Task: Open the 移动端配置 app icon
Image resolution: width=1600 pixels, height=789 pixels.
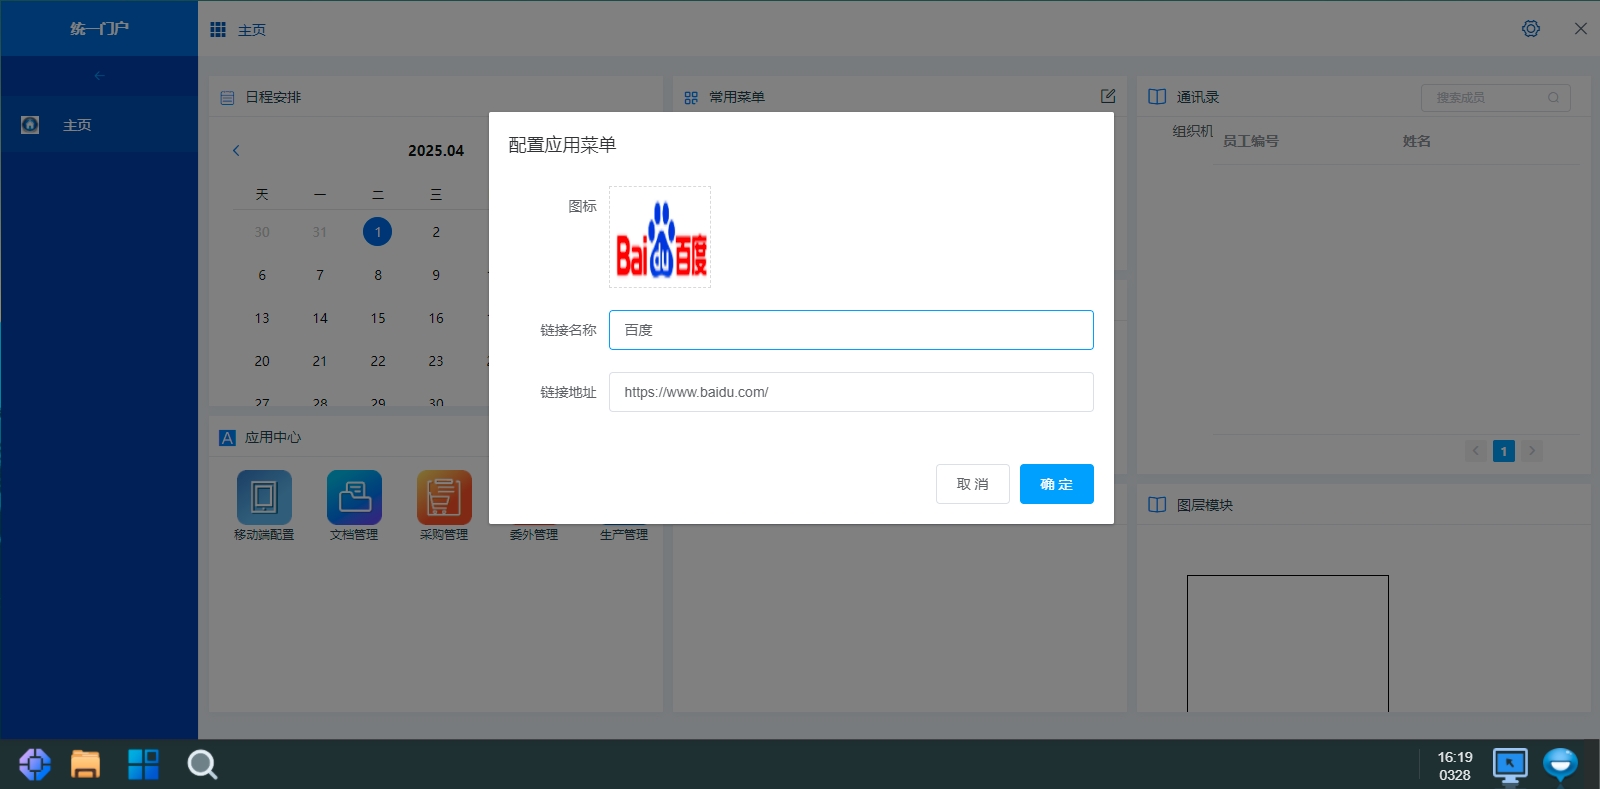Action: click(264, 497)
